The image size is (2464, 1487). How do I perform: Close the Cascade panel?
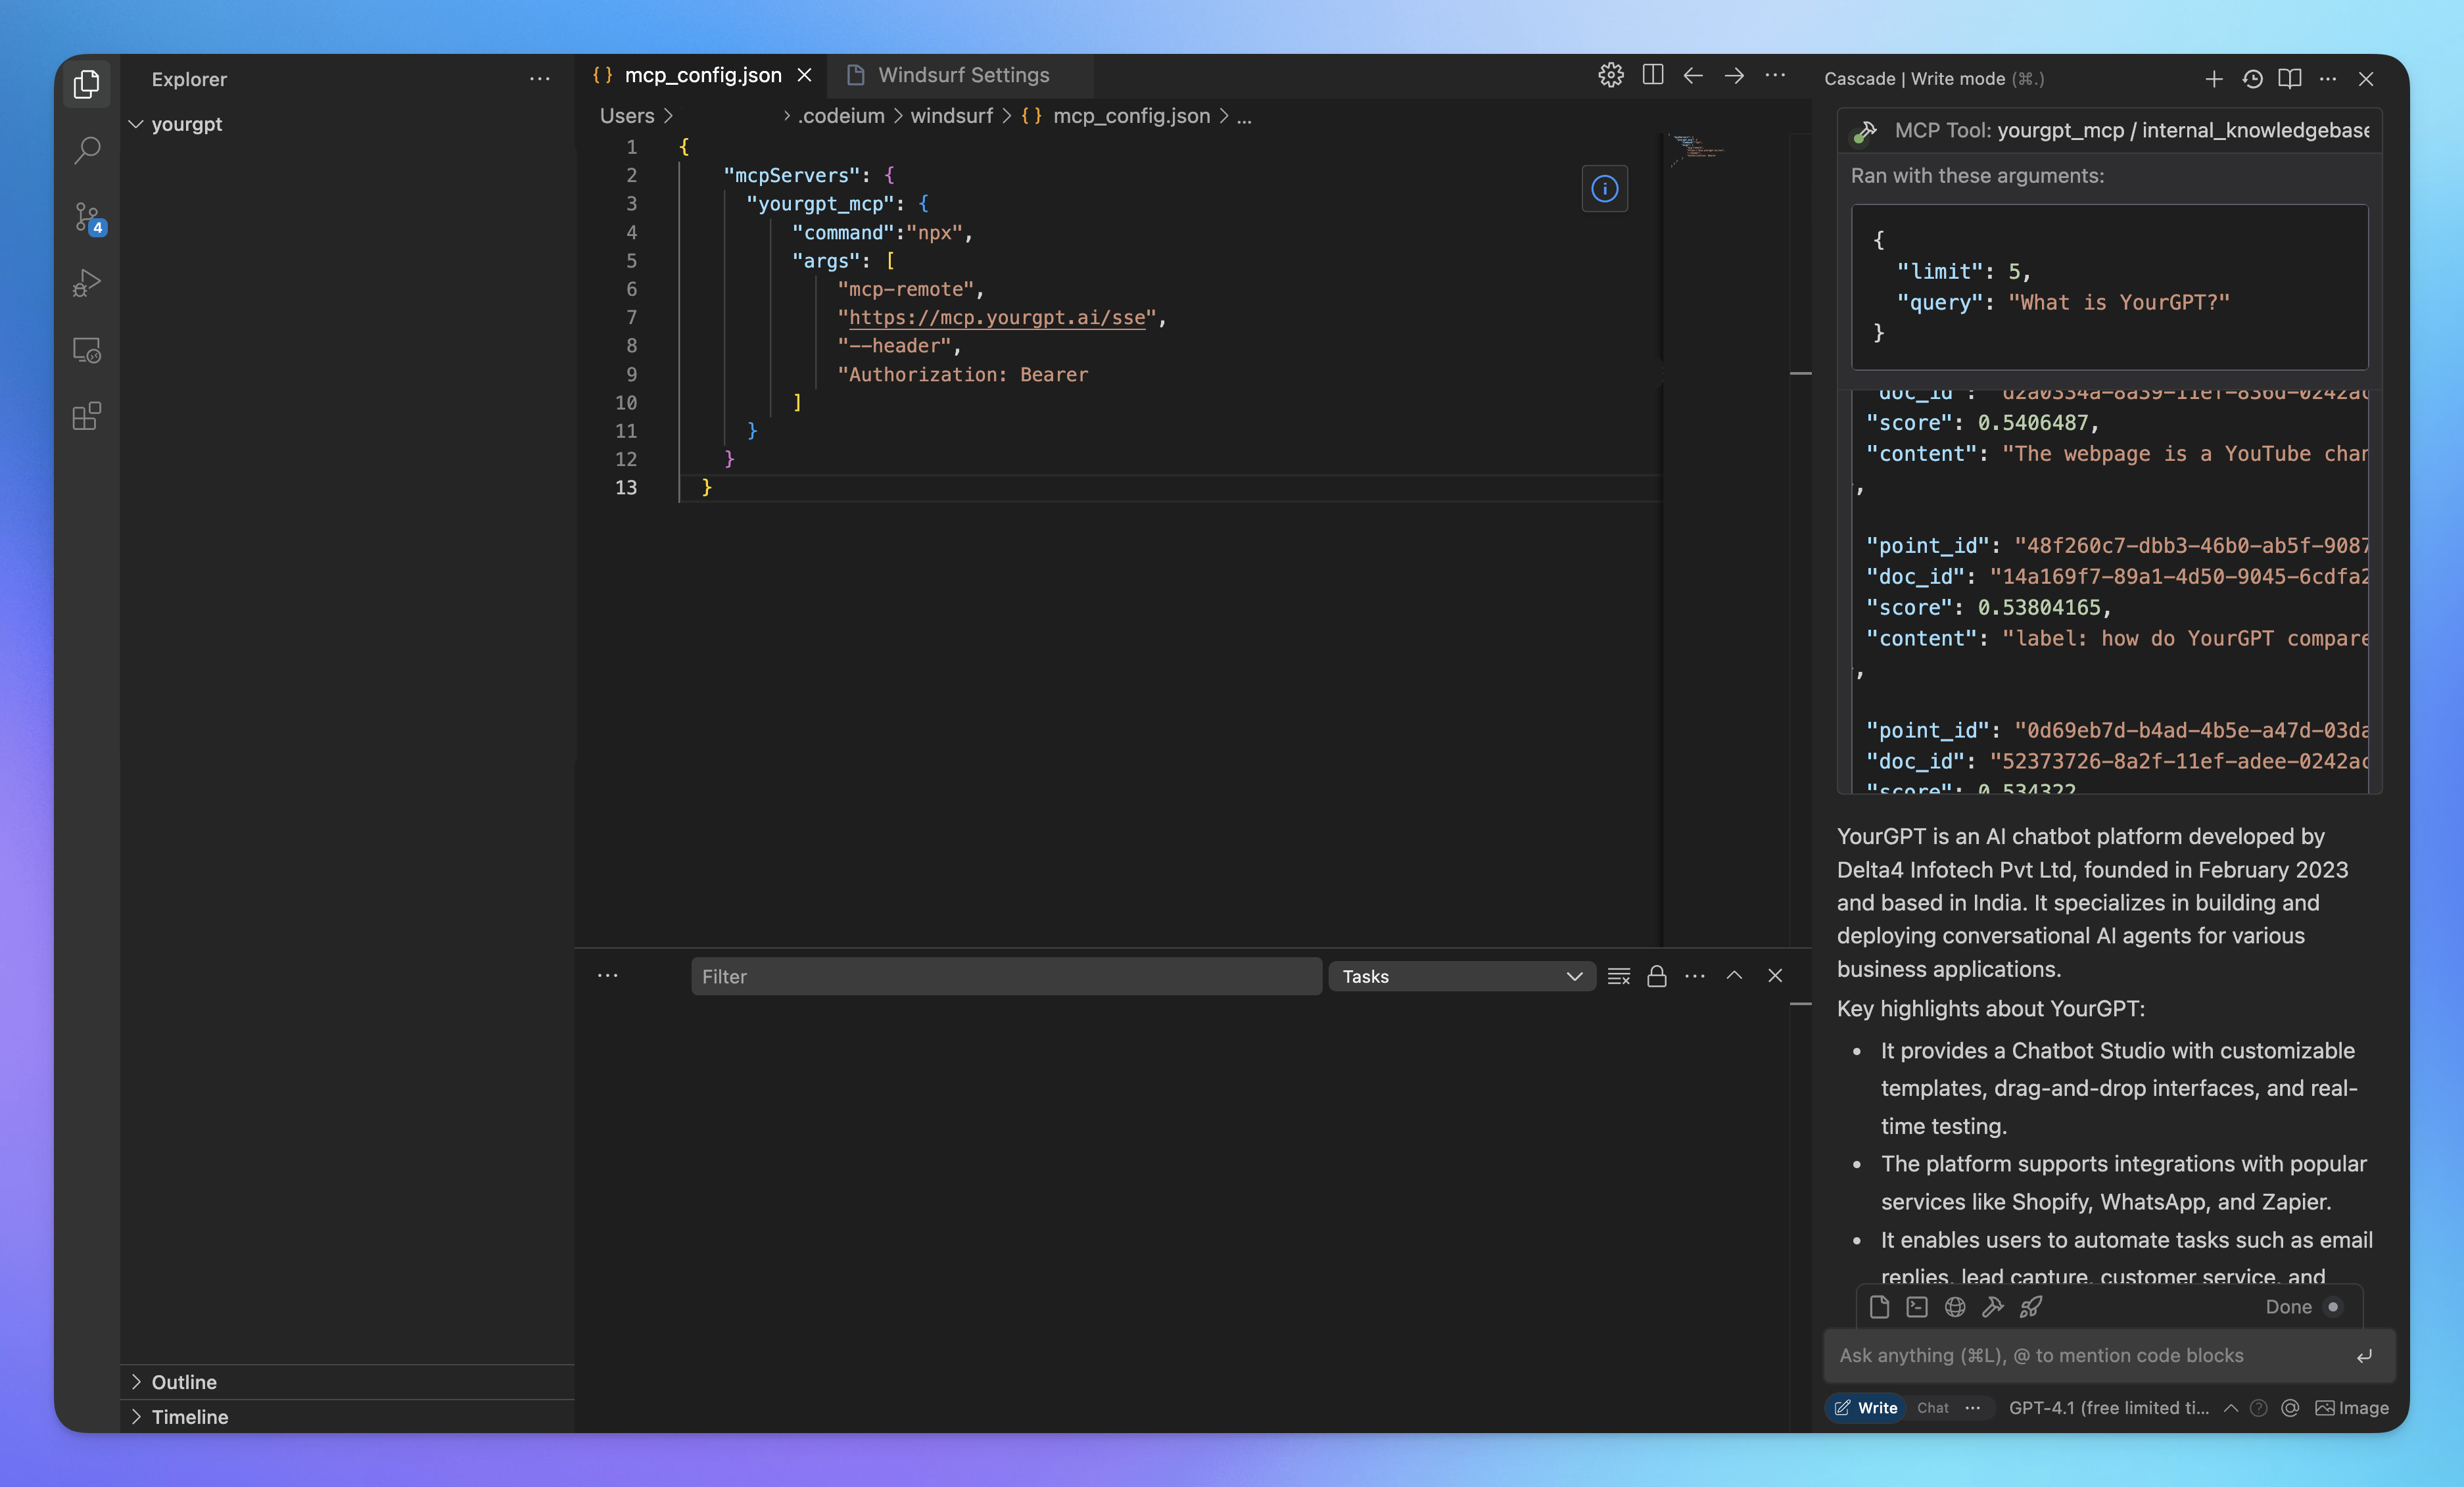[2366, 79]
